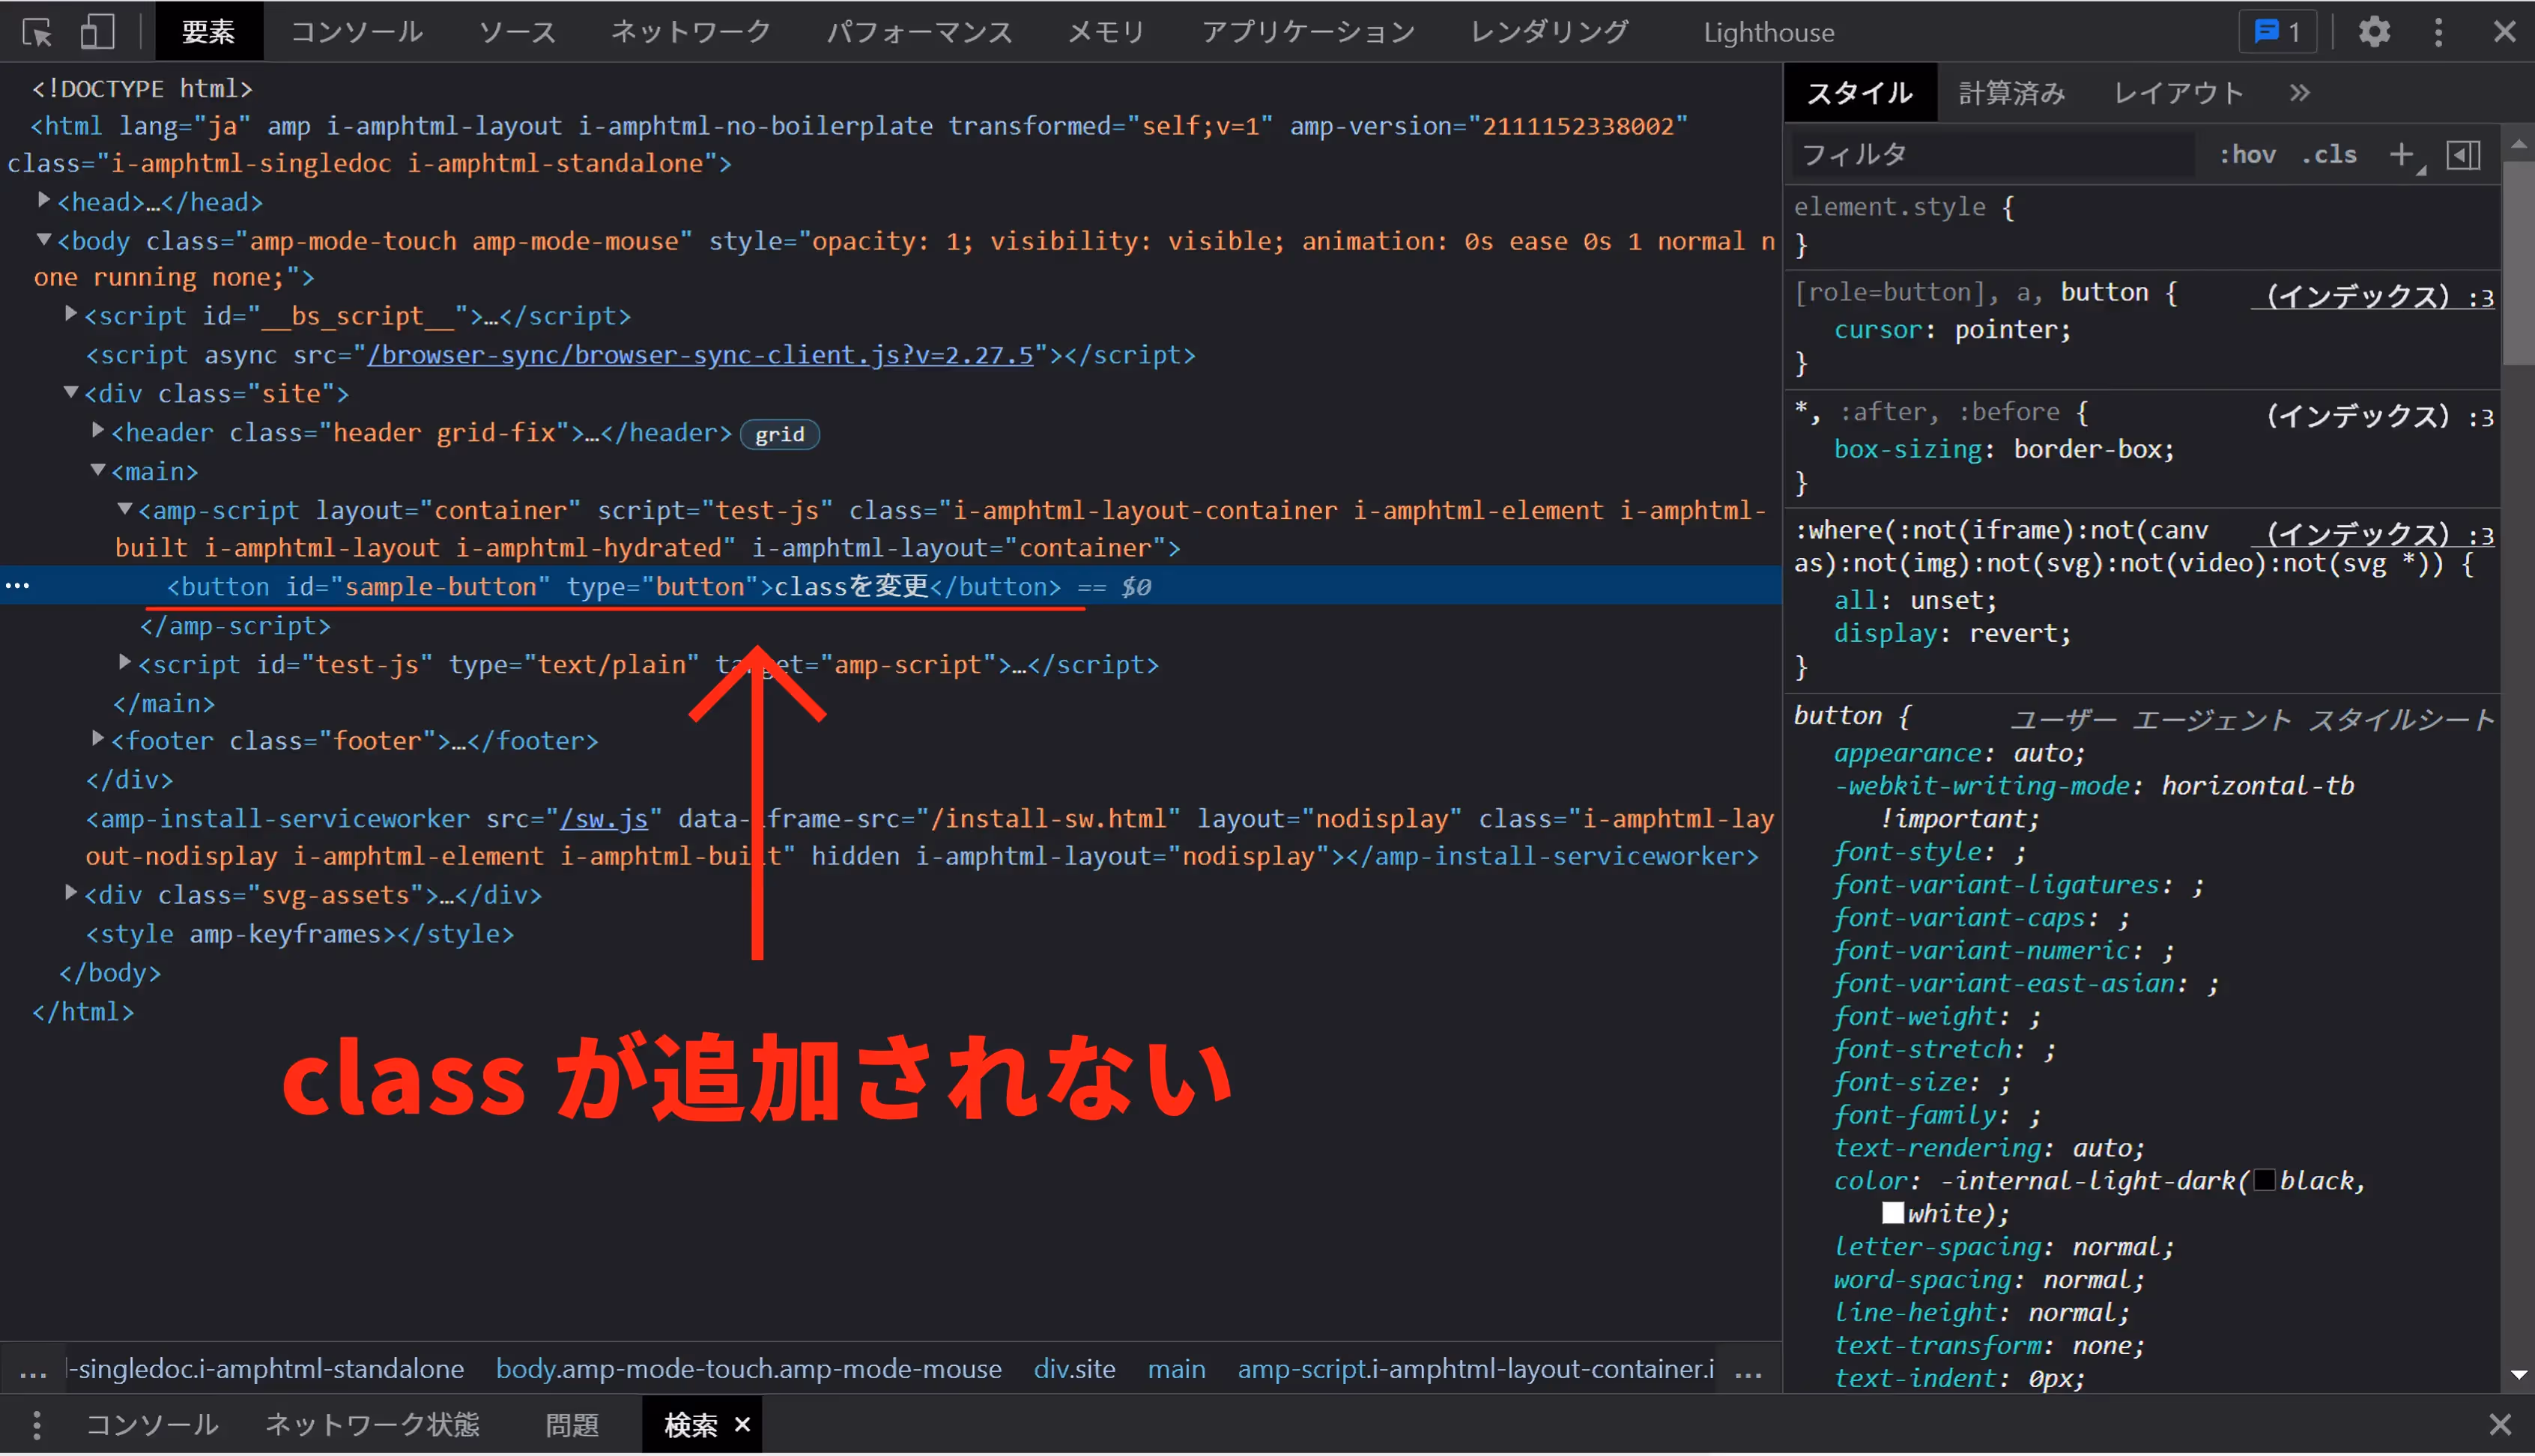Open the Lighthouse tab

[1768, 32]
